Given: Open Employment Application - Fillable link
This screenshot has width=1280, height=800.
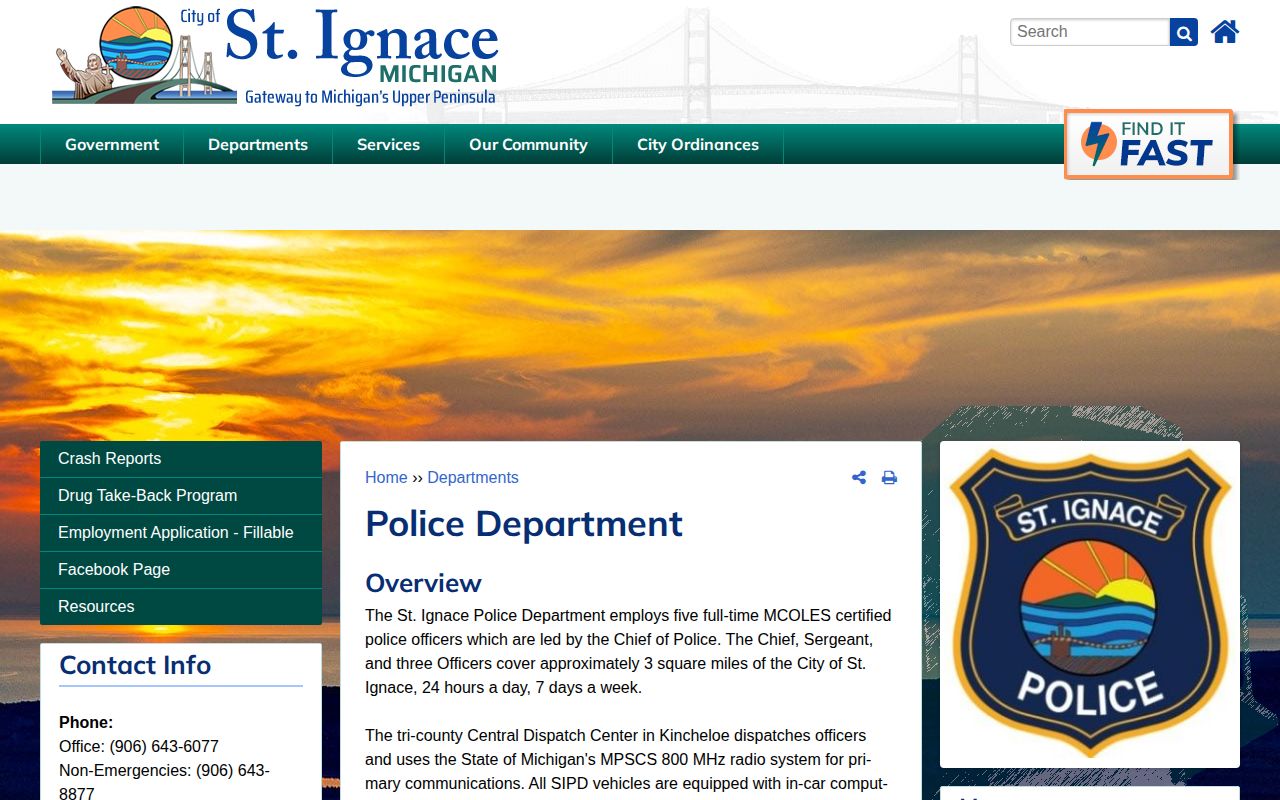Looking at the screenshot, I should tap(181, 533).
